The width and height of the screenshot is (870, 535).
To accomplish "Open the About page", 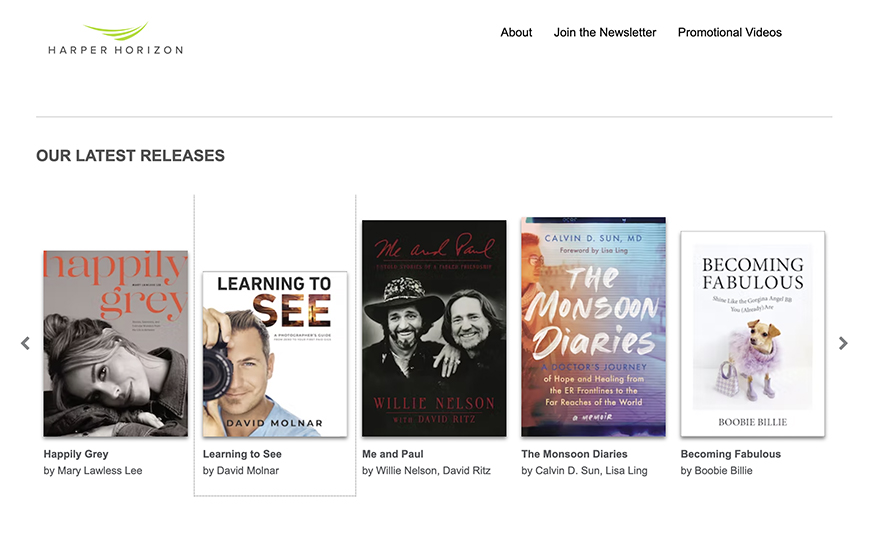I will click(x=516, y=32).
